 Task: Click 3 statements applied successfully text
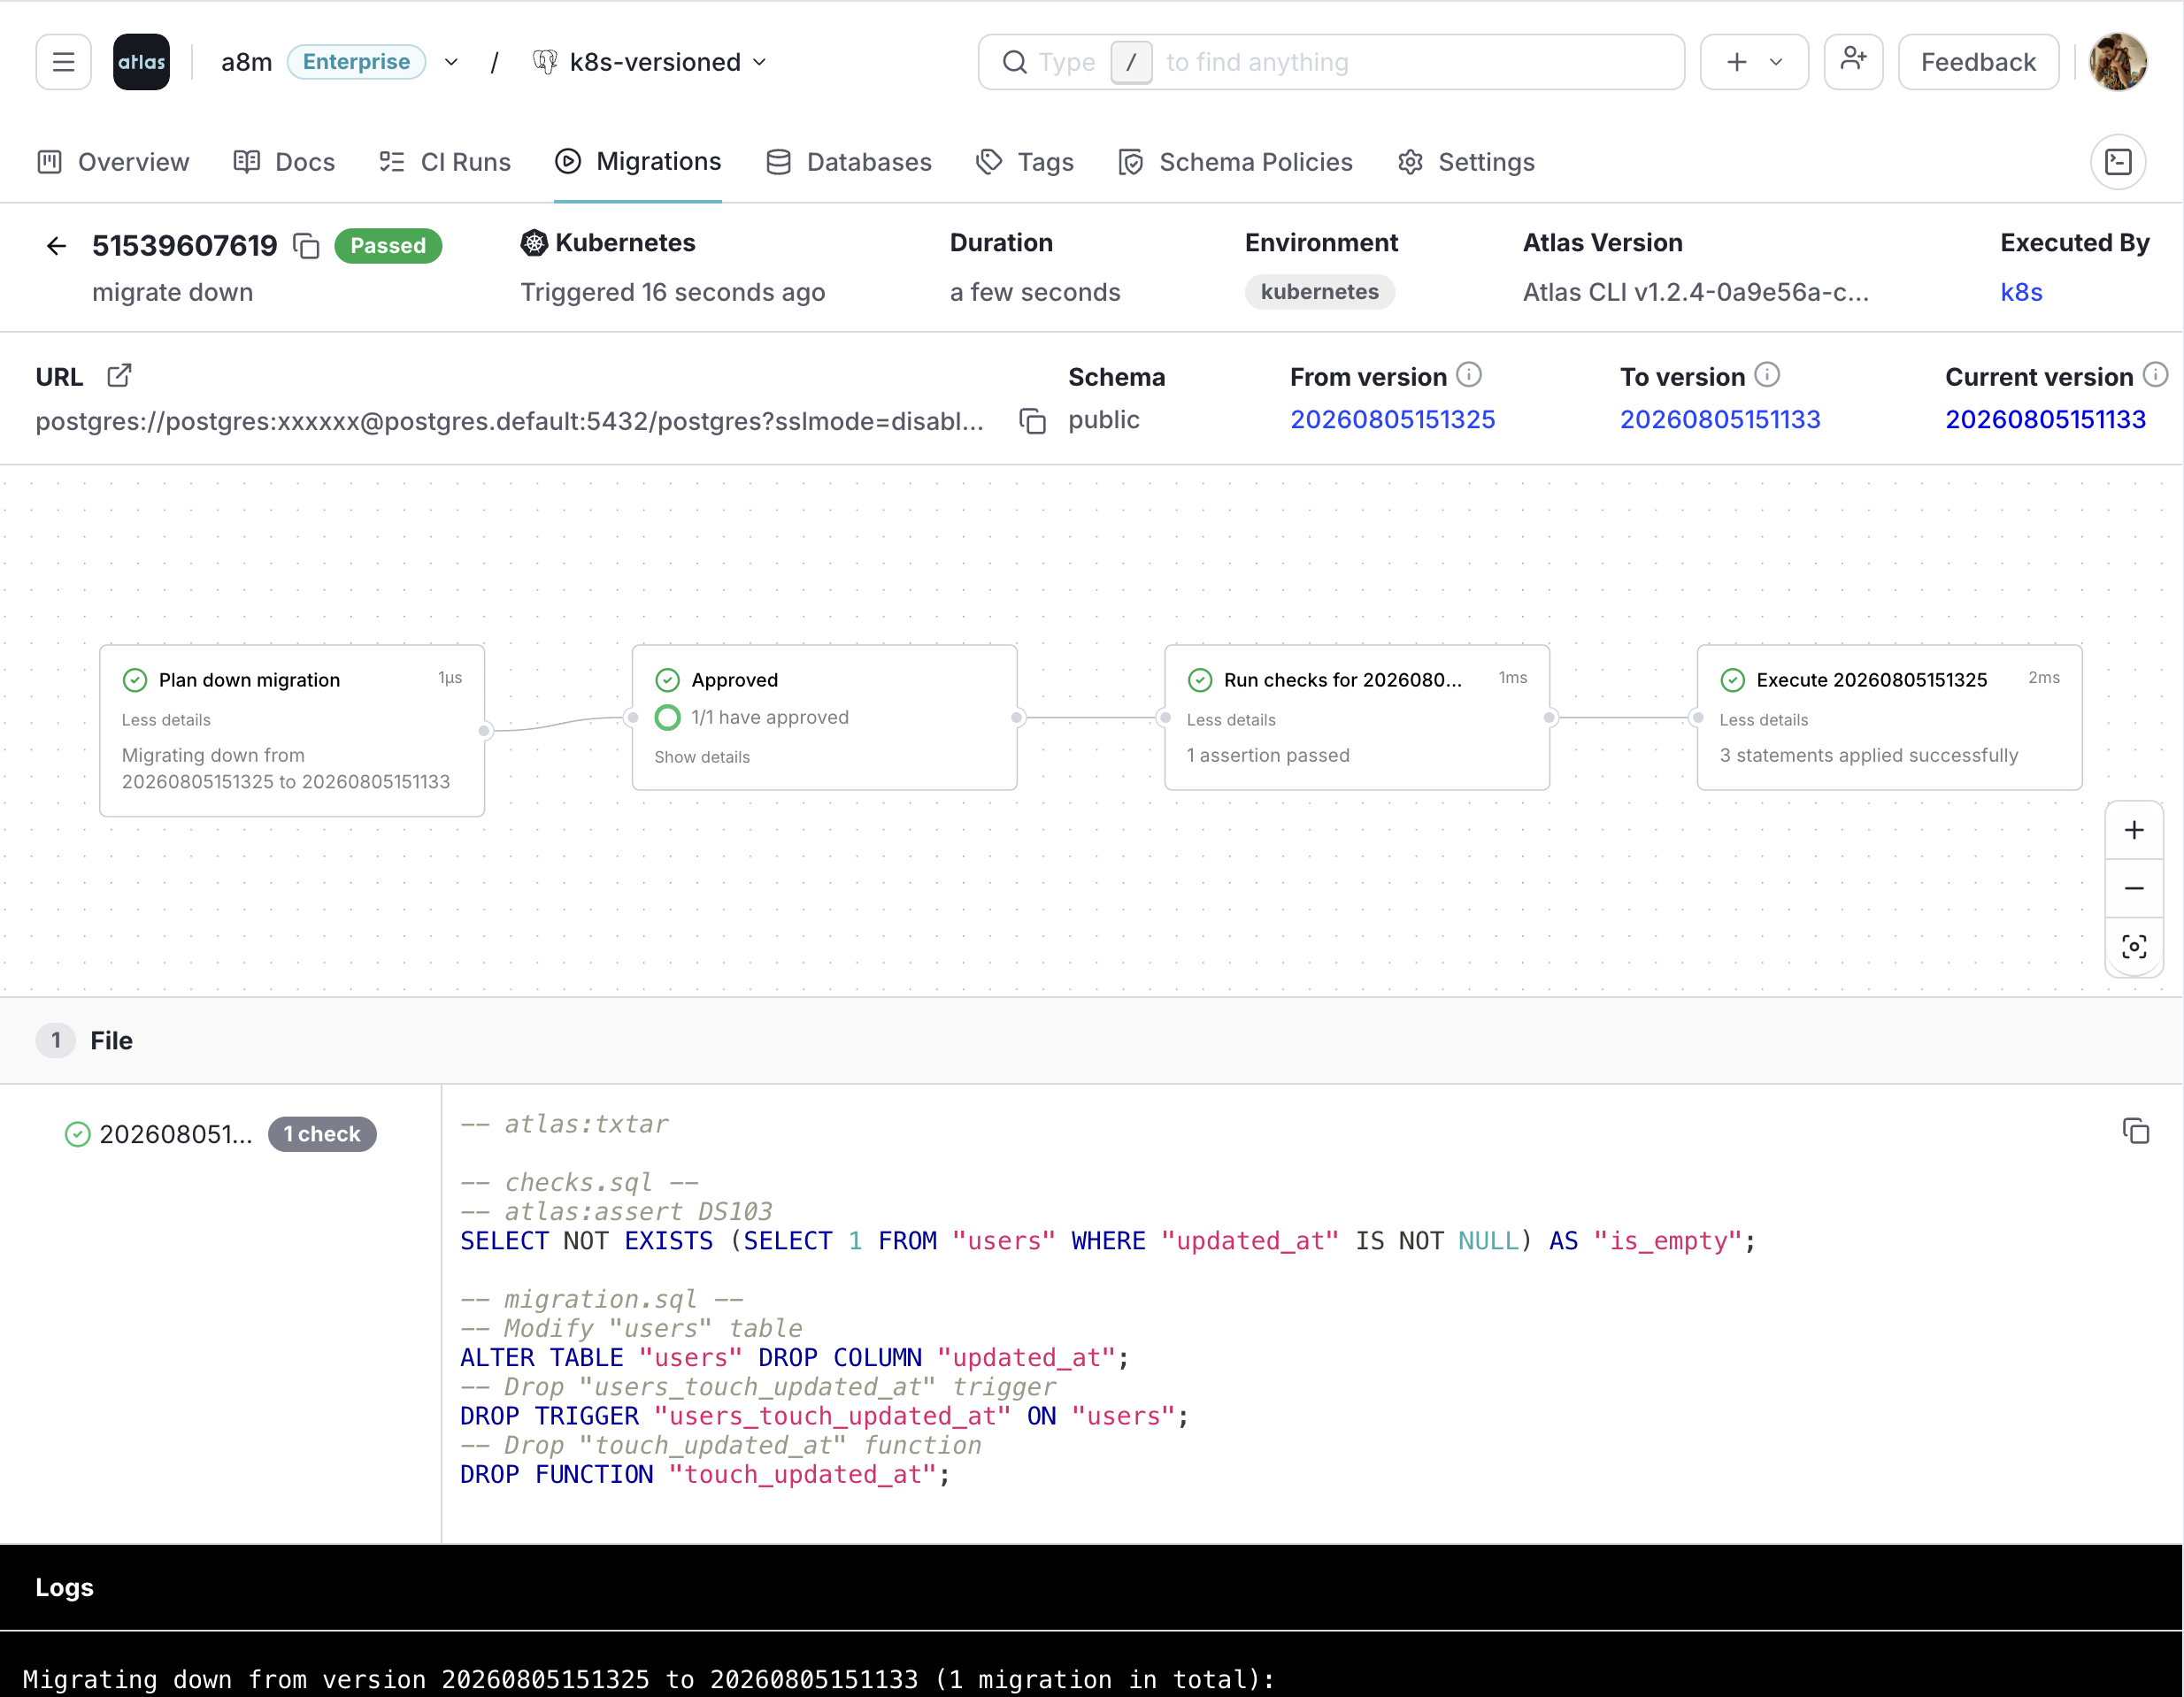1868,755
